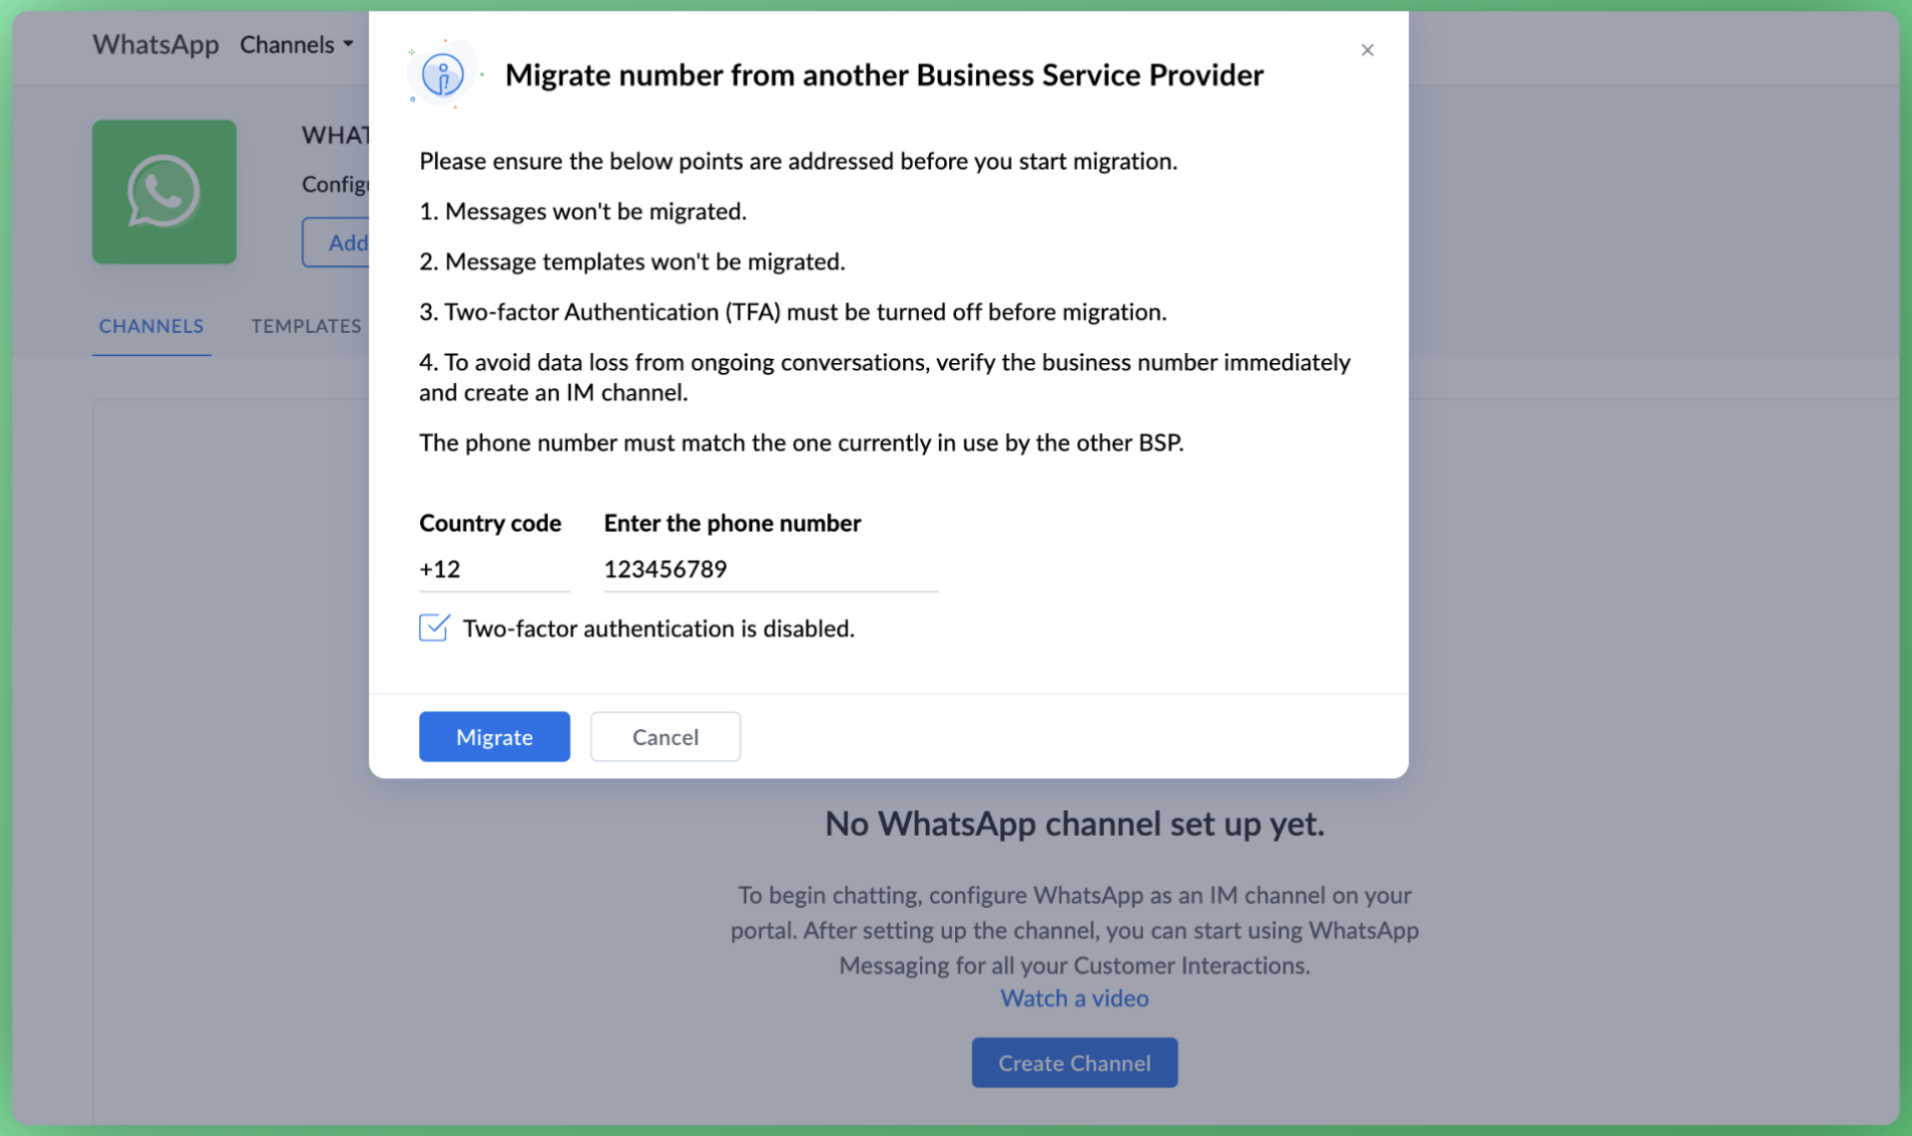Click the partially hidden Add button

tap(338, 242)
